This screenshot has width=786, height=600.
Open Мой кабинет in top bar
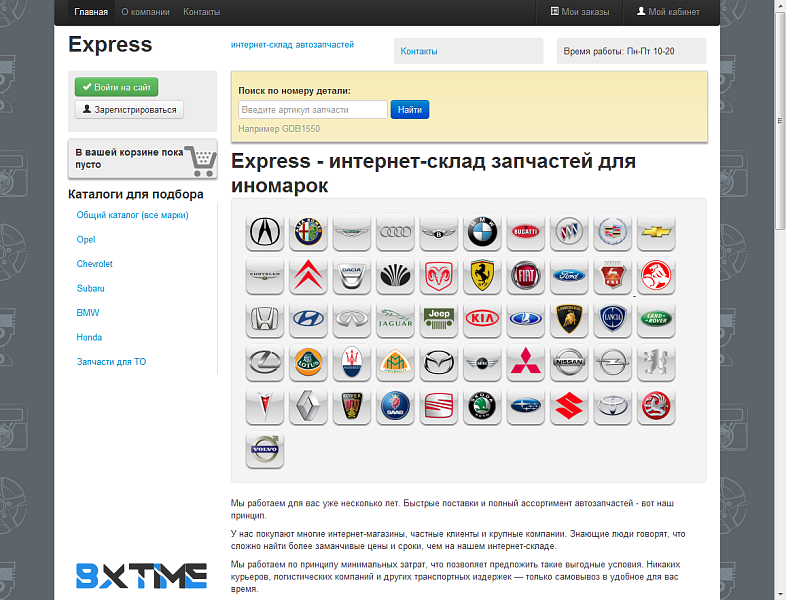[x=668, y=12]
